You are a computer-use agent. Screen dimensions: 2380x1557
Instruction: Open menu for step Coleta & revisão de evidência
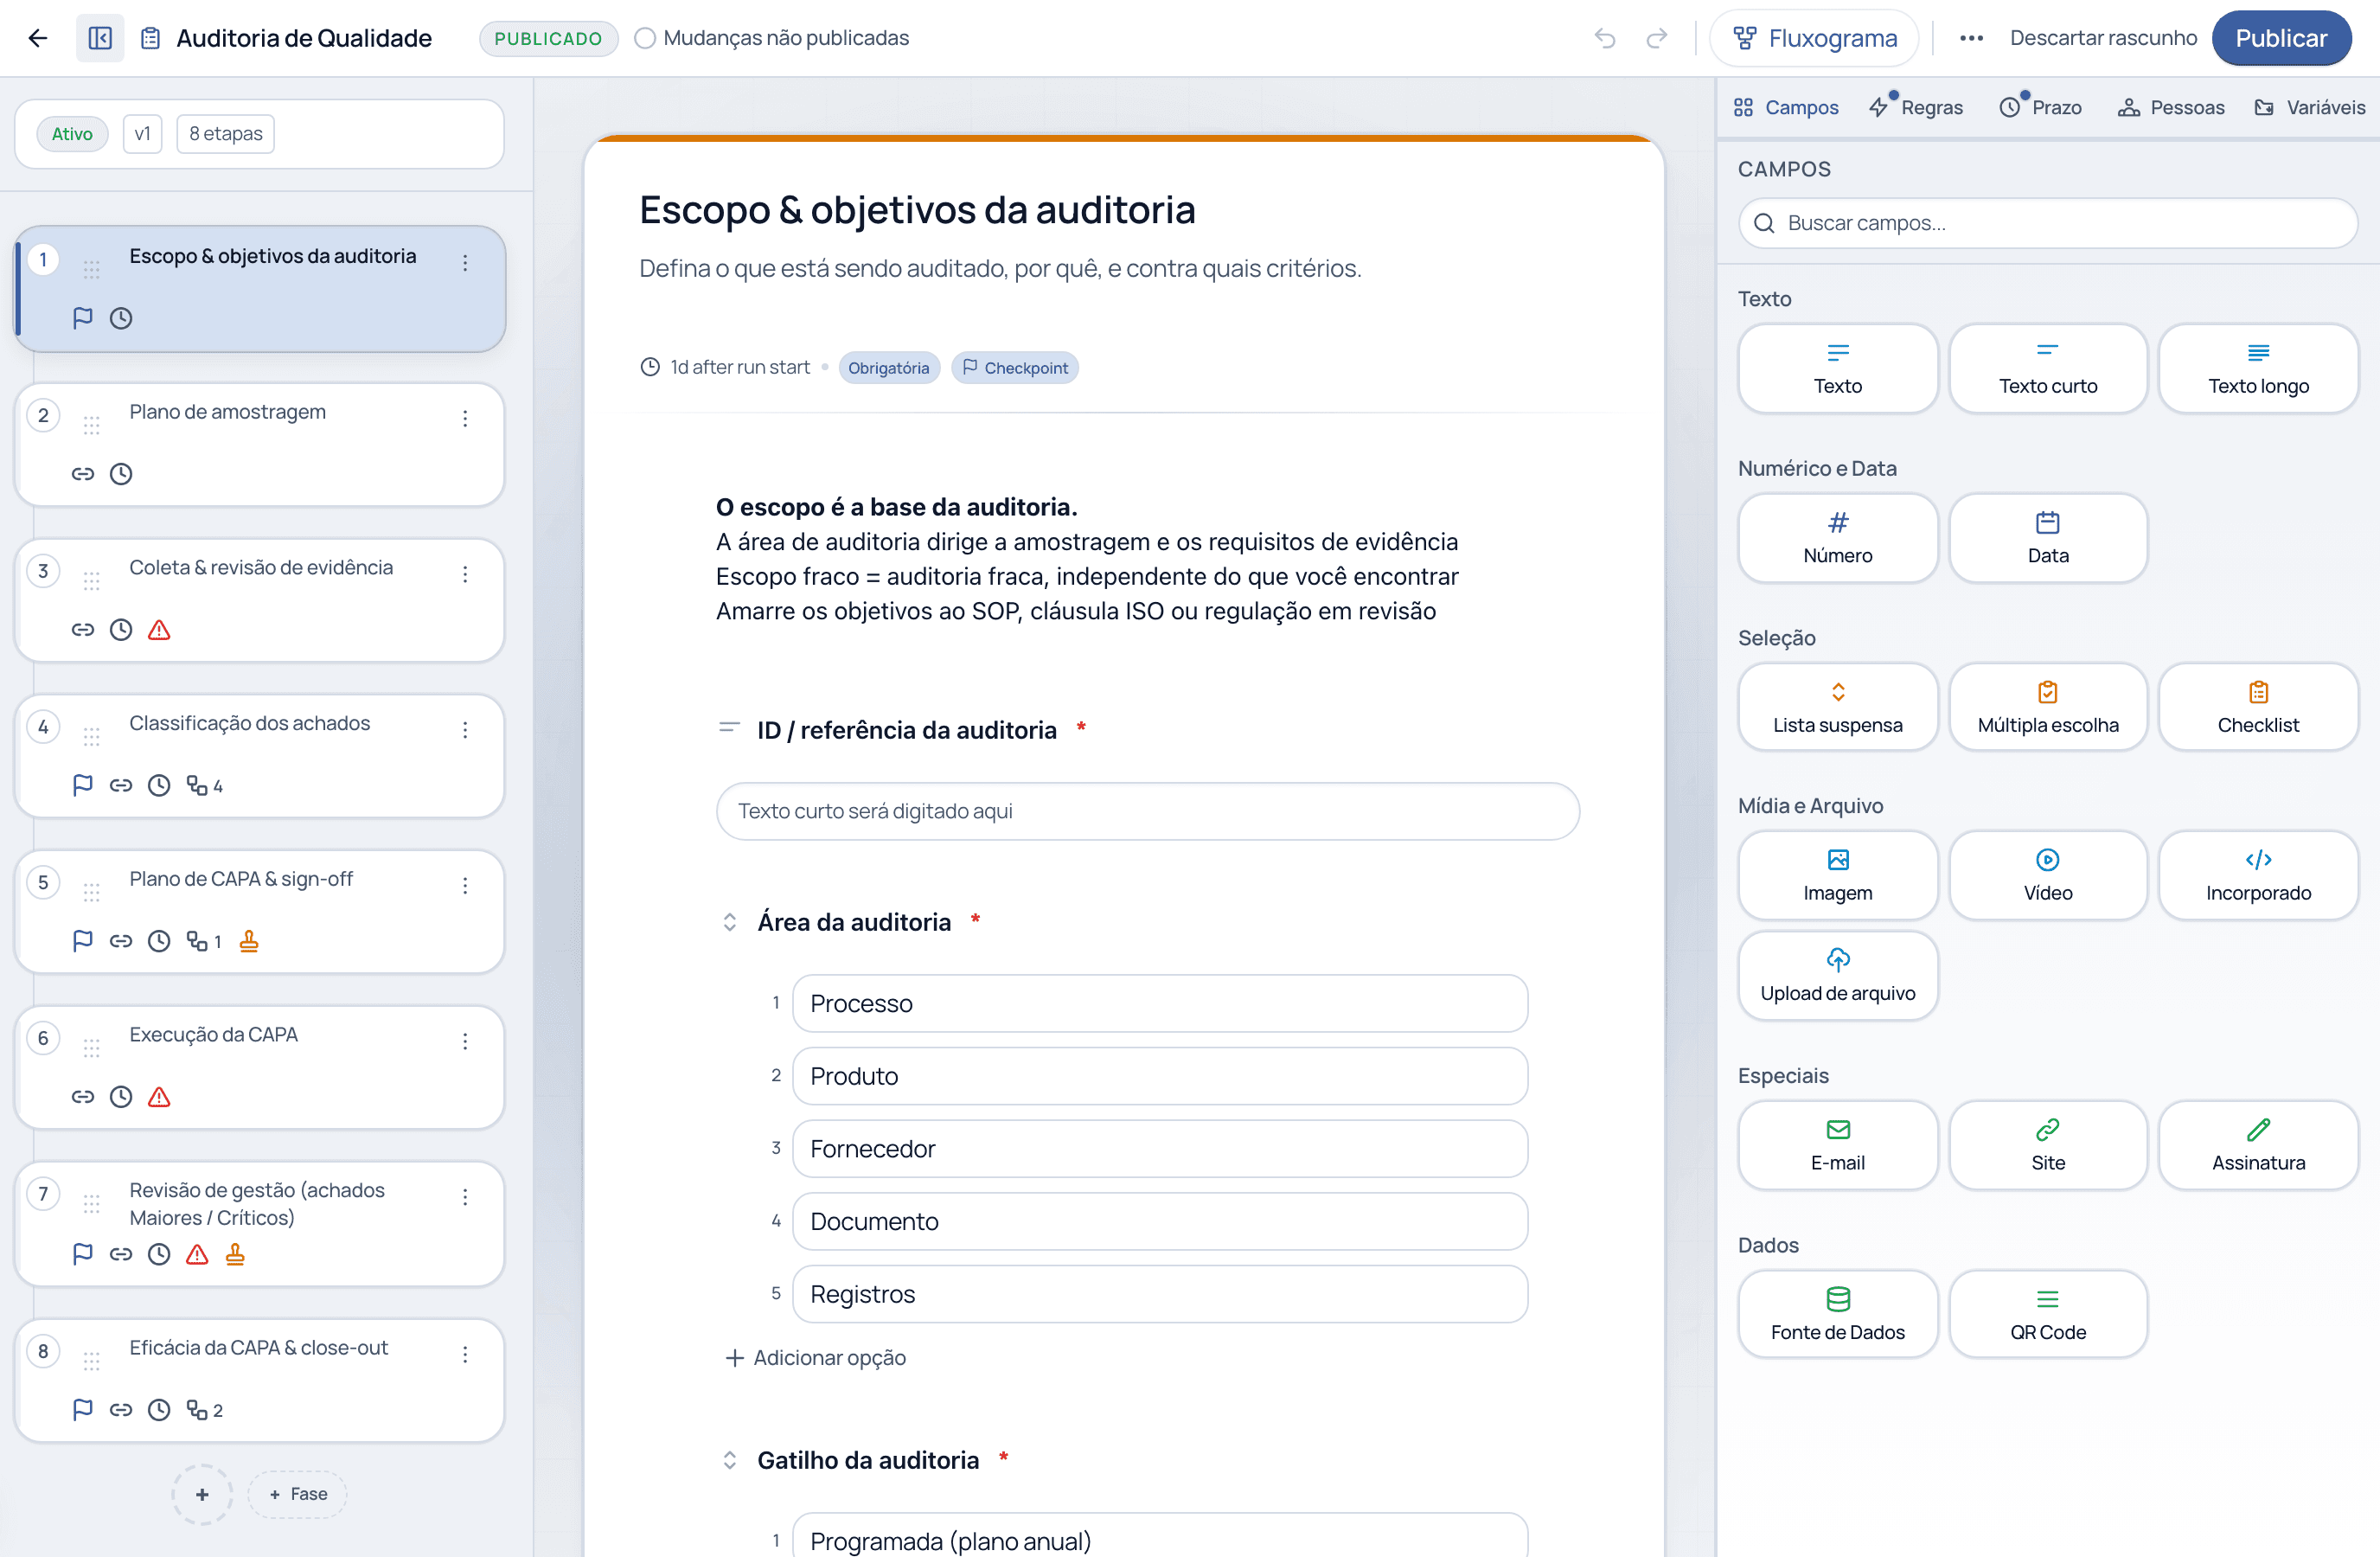(x=465, y=574)
